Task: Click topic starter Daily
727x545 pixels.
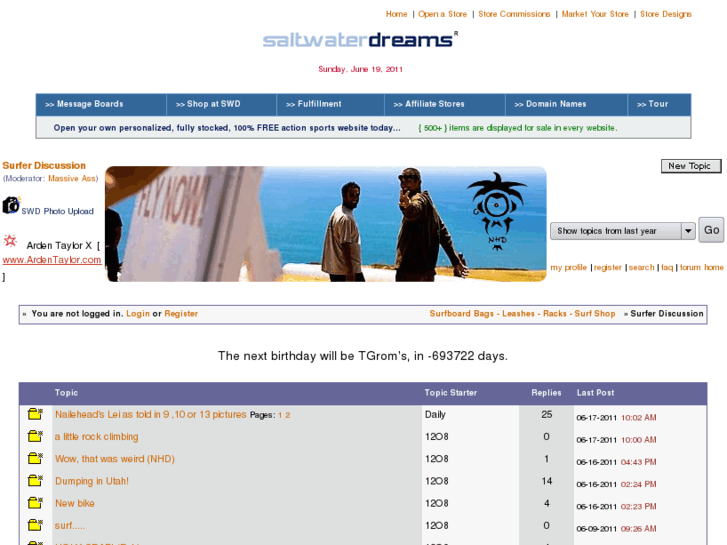Action: pos(435,414)
